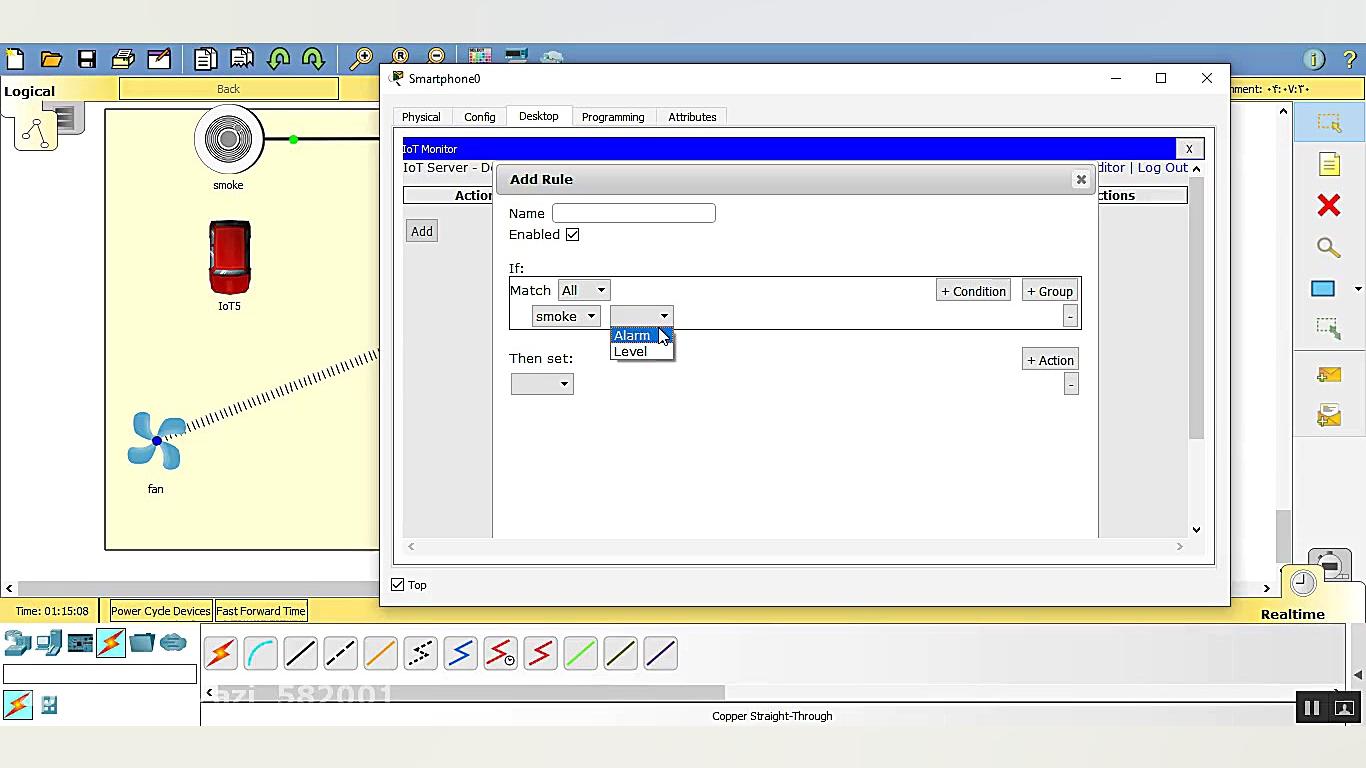Image resolution: width=1366 pixels, height=768 pixels.
Task: Select Alarm from the dropdown list
Action: 642,336
